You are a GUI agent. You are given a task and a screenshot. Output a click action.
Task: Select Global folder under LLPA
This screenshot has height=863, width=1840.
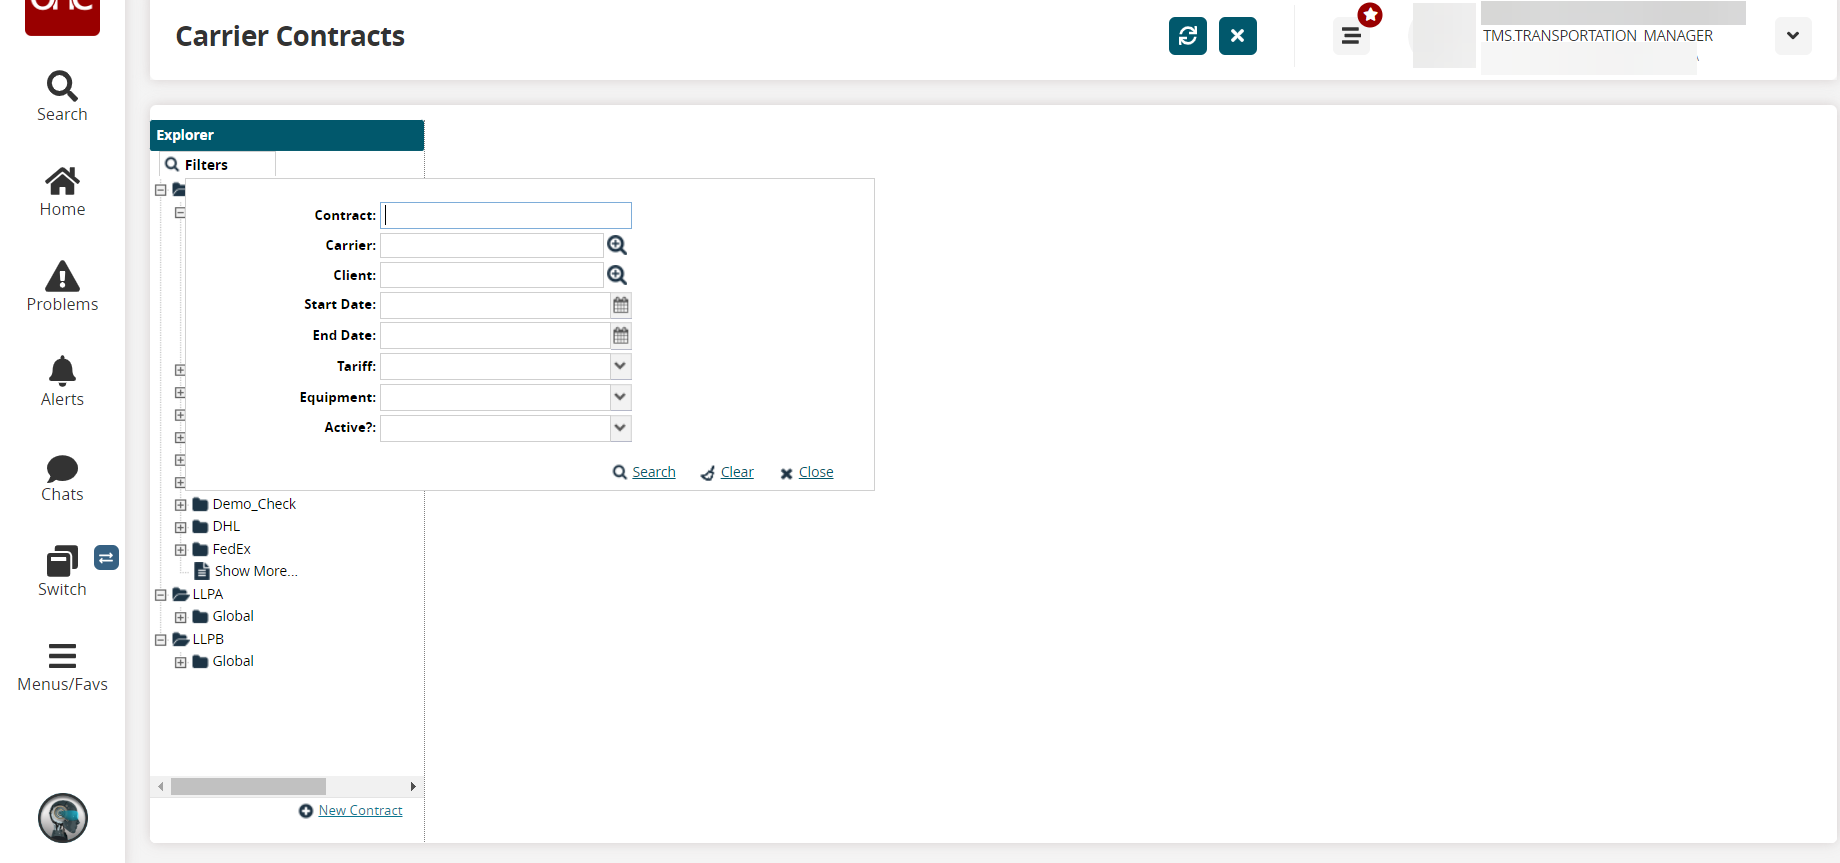233,616
